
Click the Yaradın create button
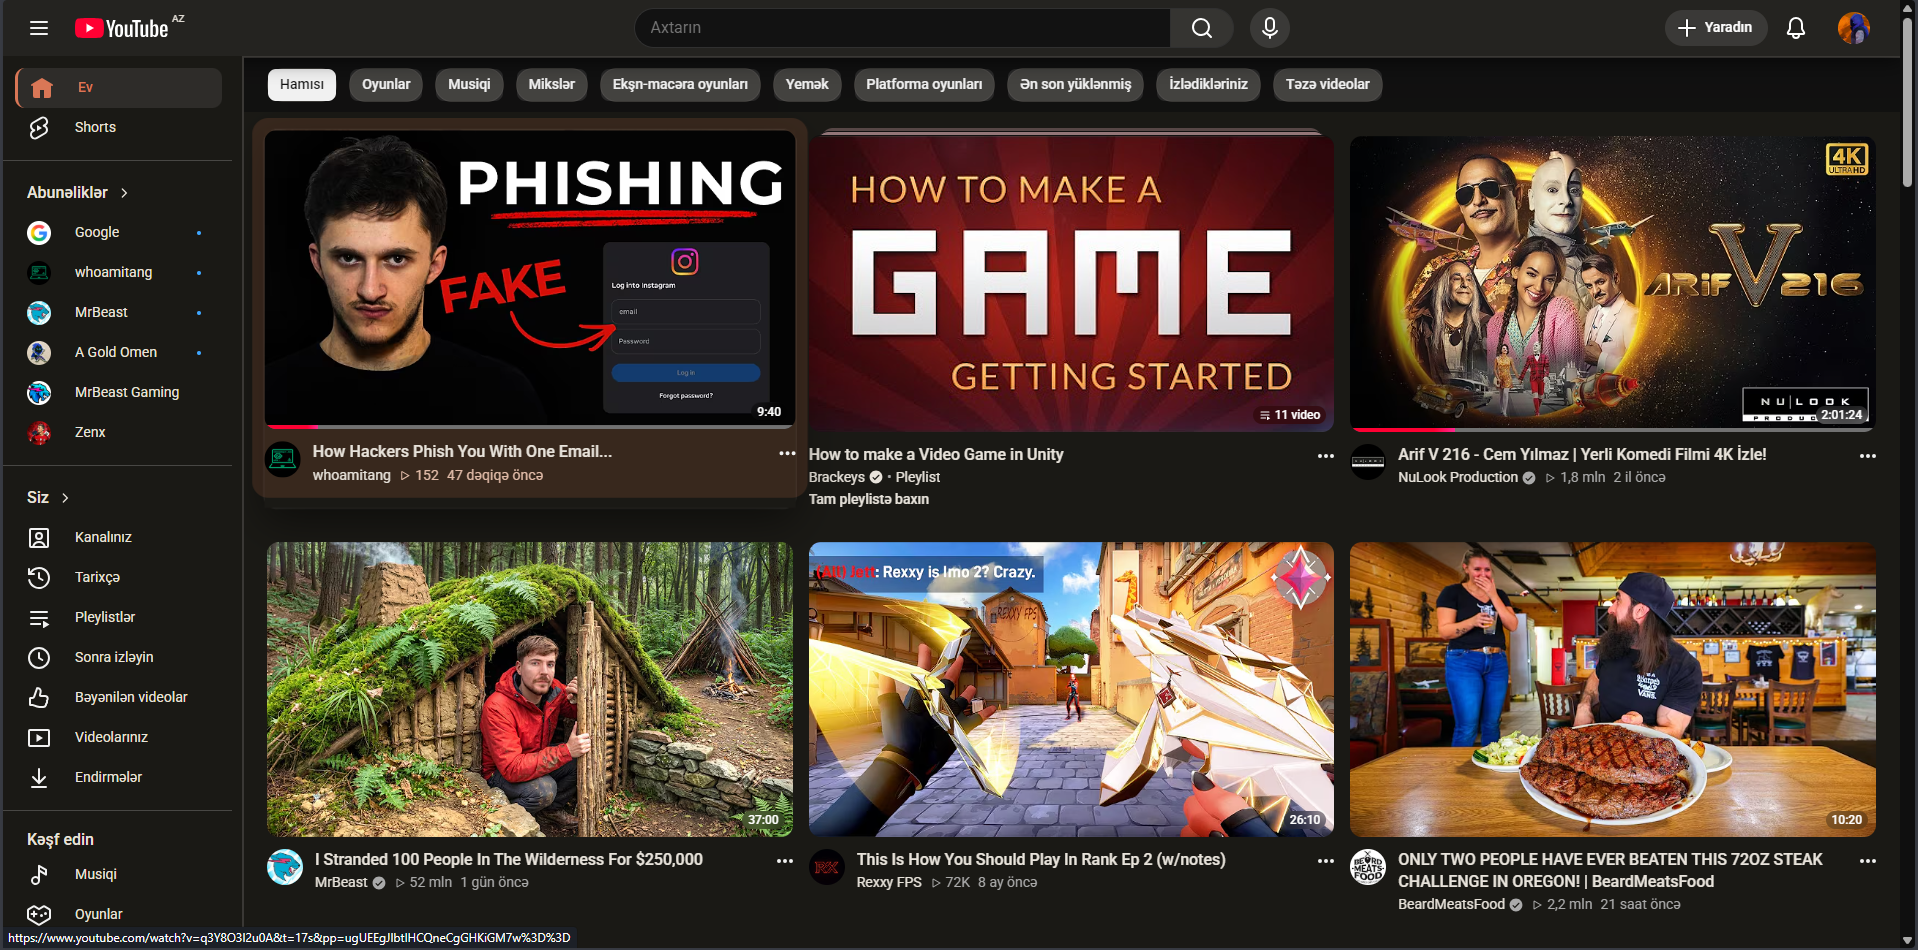(x=1716, y=28)
